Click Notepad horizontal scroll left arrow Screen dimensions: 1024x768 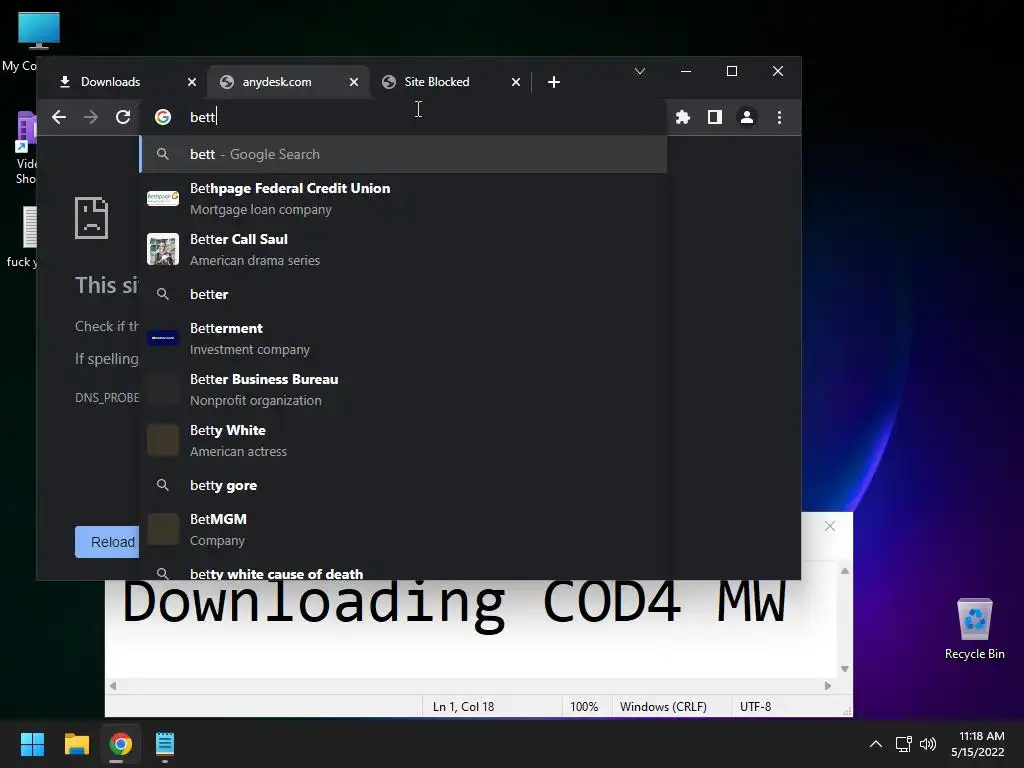click(113, 686)
